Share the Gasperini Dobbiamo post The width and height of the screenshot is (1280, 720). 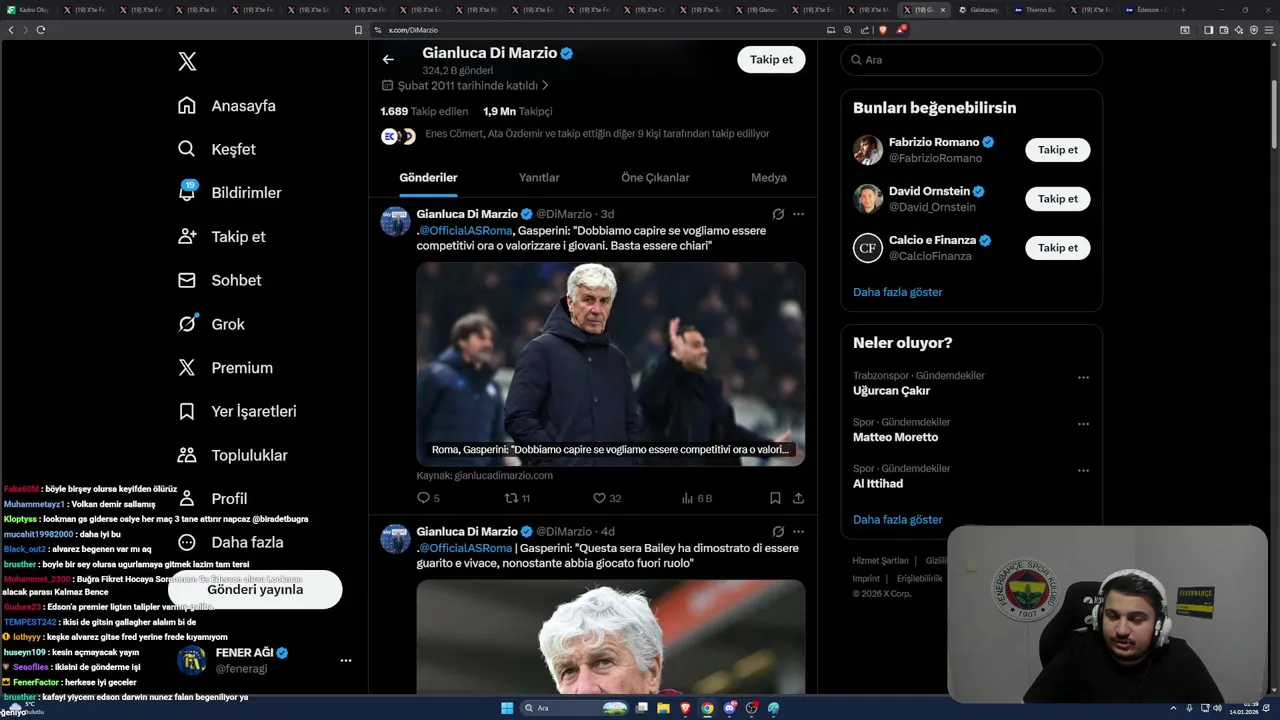point(798,498)
